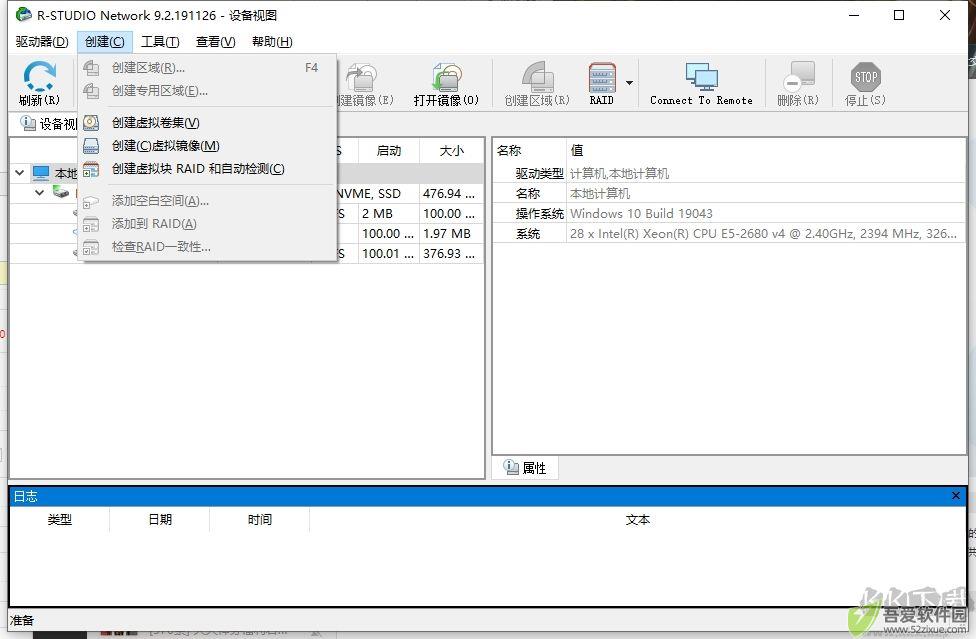Click the Connect To Remote toolbar icon

(701, 83)
